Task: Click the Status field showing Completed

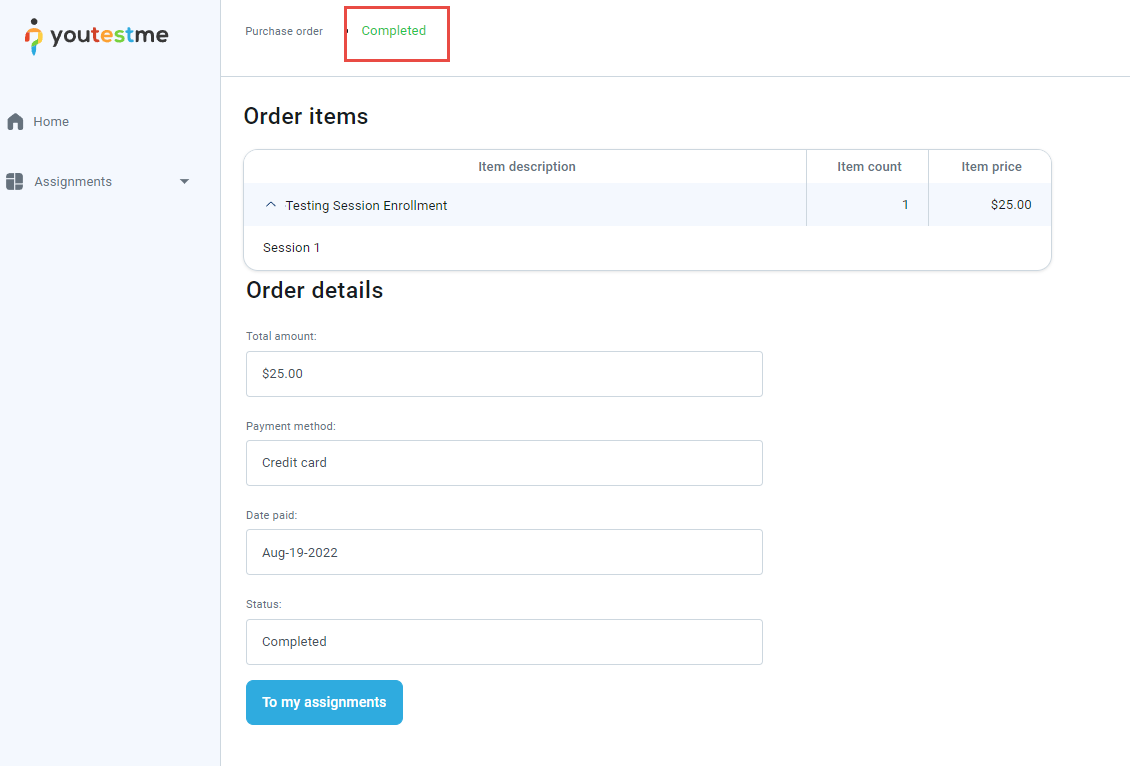Action: 504,642
